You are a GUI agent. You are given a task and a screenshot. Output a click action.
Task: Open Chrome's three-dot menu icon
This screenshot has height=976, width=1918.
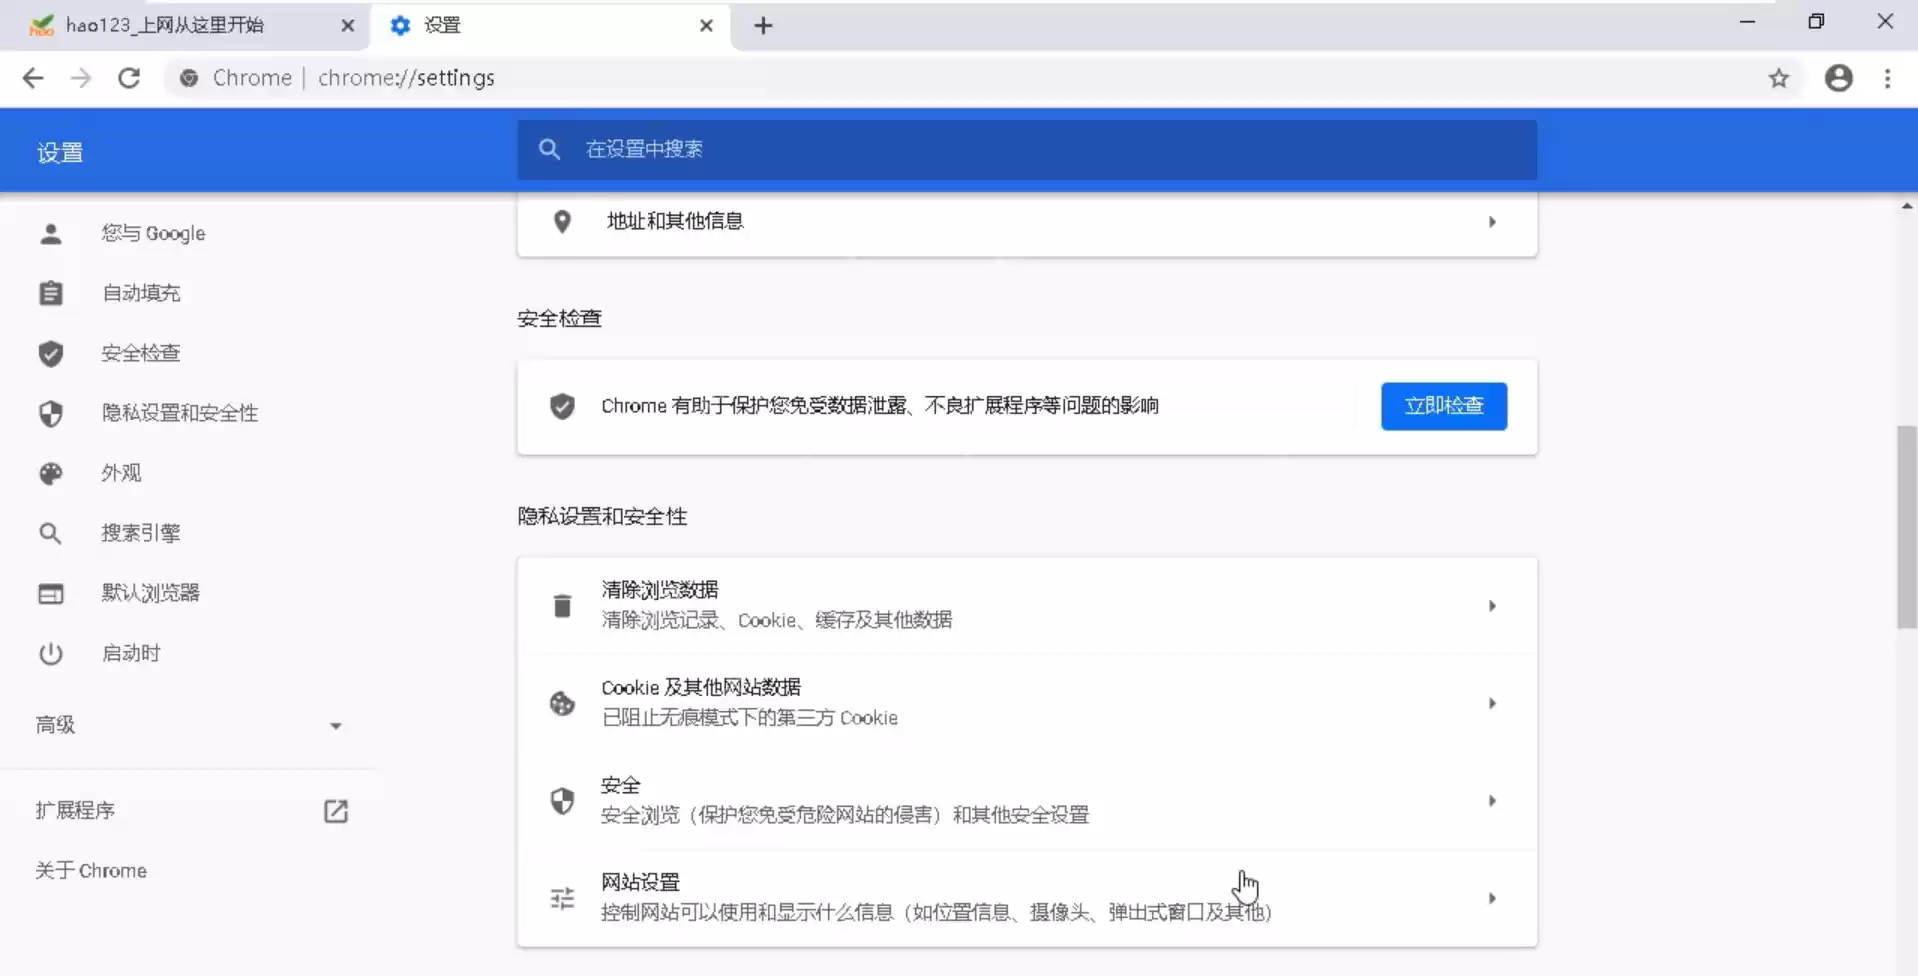(x=1889, y=77)
